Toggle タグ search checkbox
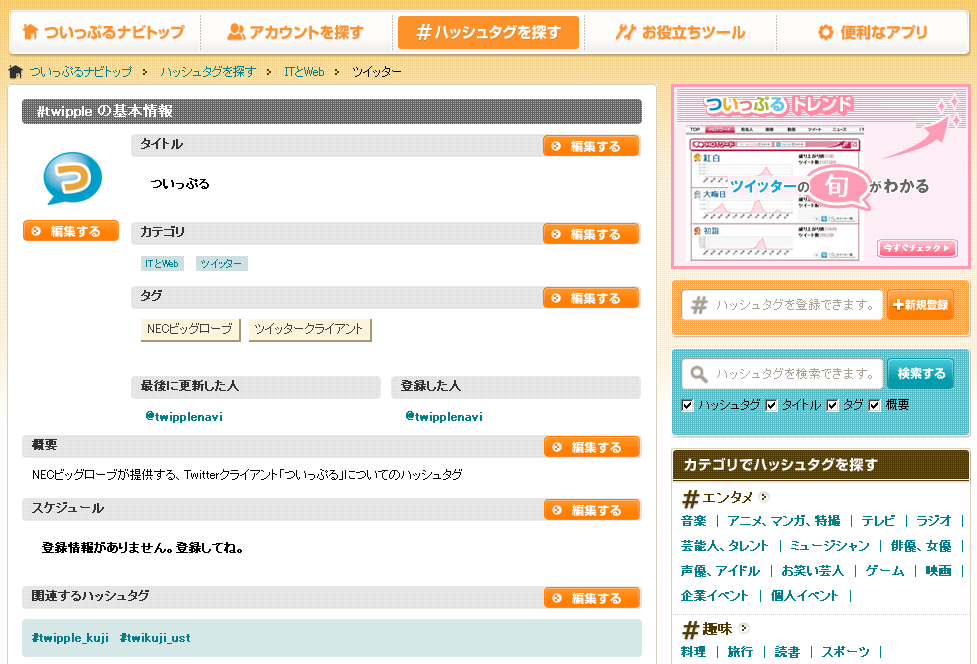The image size is (977, 664). [832, 406]
